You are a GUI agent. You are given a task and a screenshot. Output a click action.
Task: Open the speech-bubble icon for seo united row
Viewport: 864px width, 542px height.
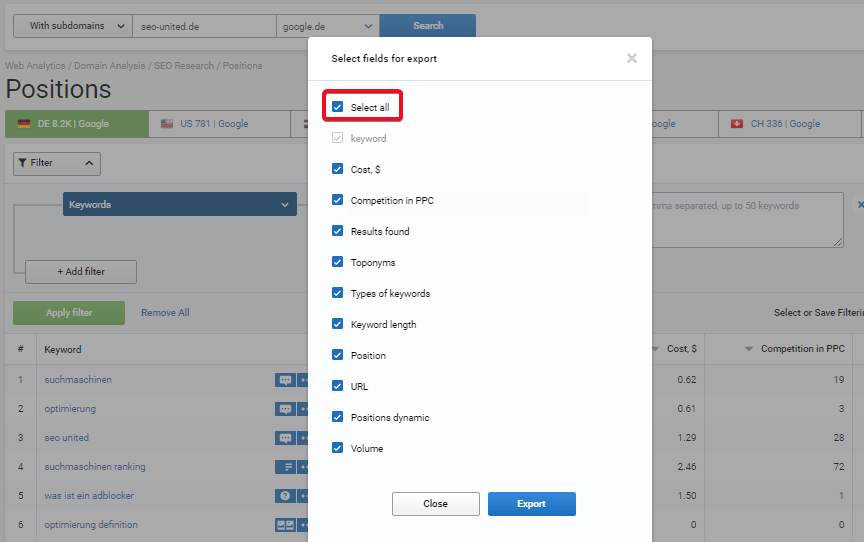[x=285, y=438]
